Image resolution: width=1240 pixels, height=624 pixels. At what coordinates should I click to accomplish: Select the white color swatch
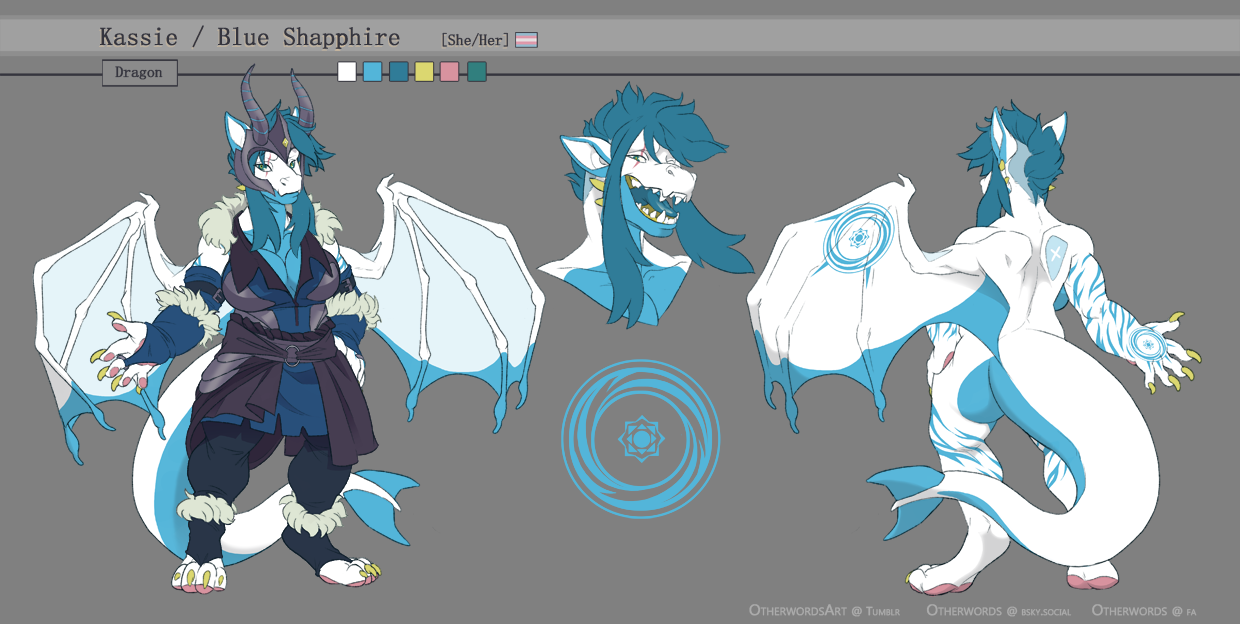pos(347,72)
